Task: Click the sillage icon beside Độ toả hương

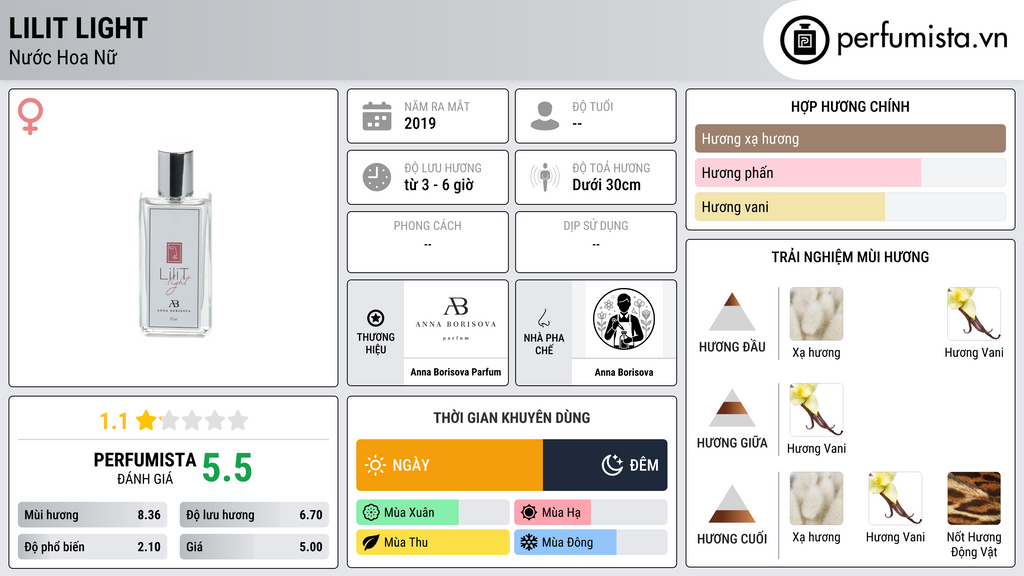Action: pos(545,177)
